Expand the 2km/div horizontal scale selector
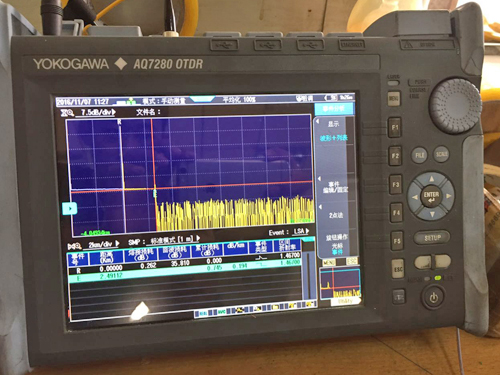 pyautogui.click(x=104, y=245)
